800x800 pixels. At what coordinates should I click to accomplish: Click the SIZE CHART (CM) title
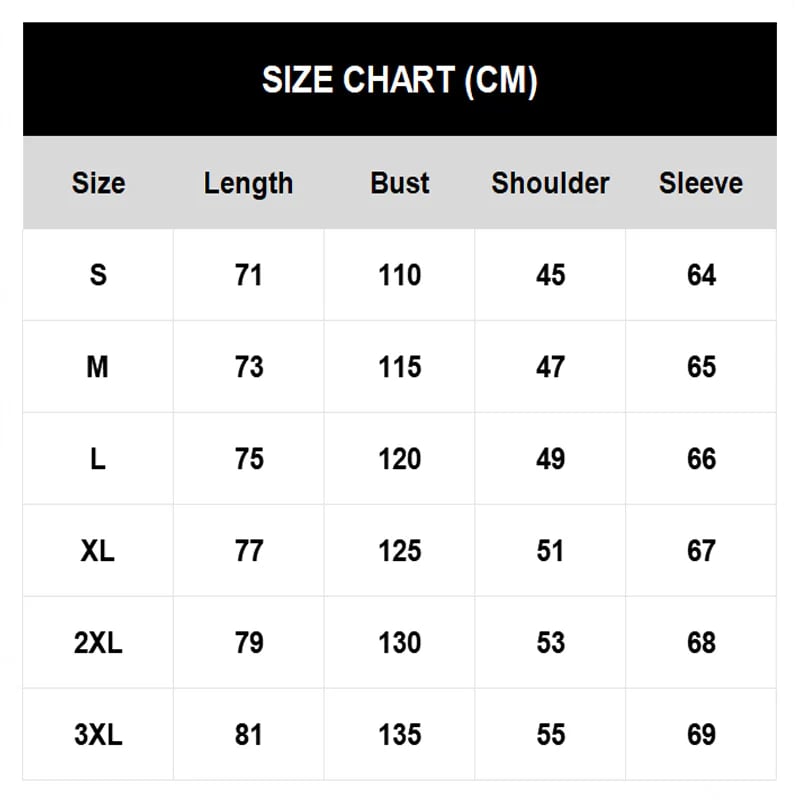tap(399, 80)
